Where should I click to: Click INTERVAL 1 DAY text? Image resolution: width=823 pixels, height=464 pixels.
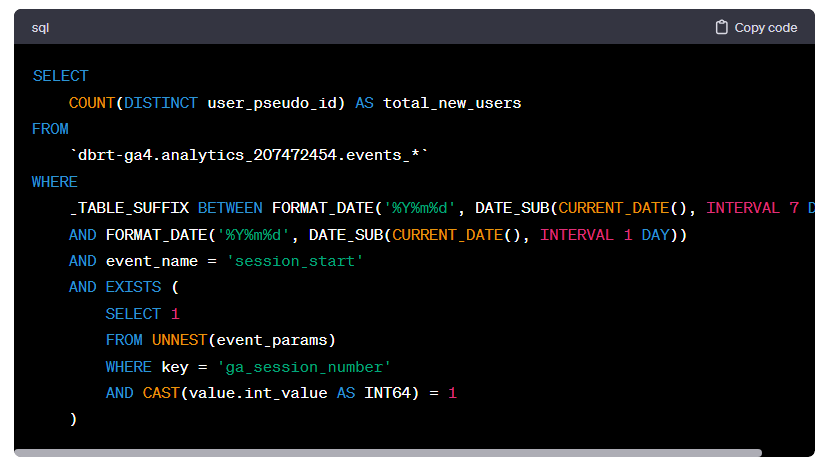click(605, 235)
